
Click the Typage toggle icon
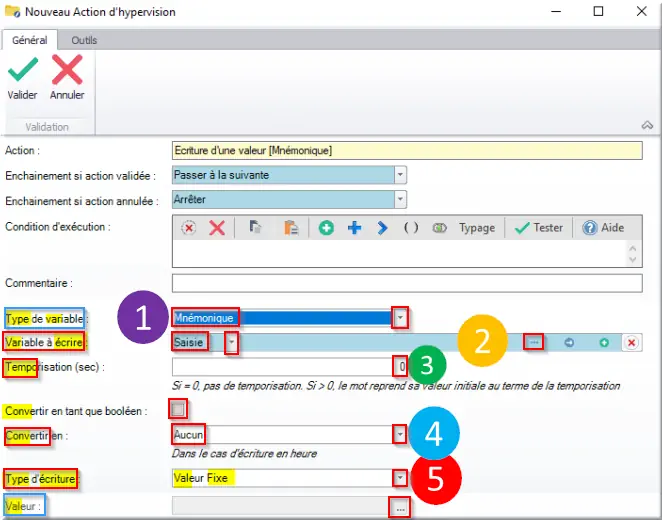(x=440, y=228)
